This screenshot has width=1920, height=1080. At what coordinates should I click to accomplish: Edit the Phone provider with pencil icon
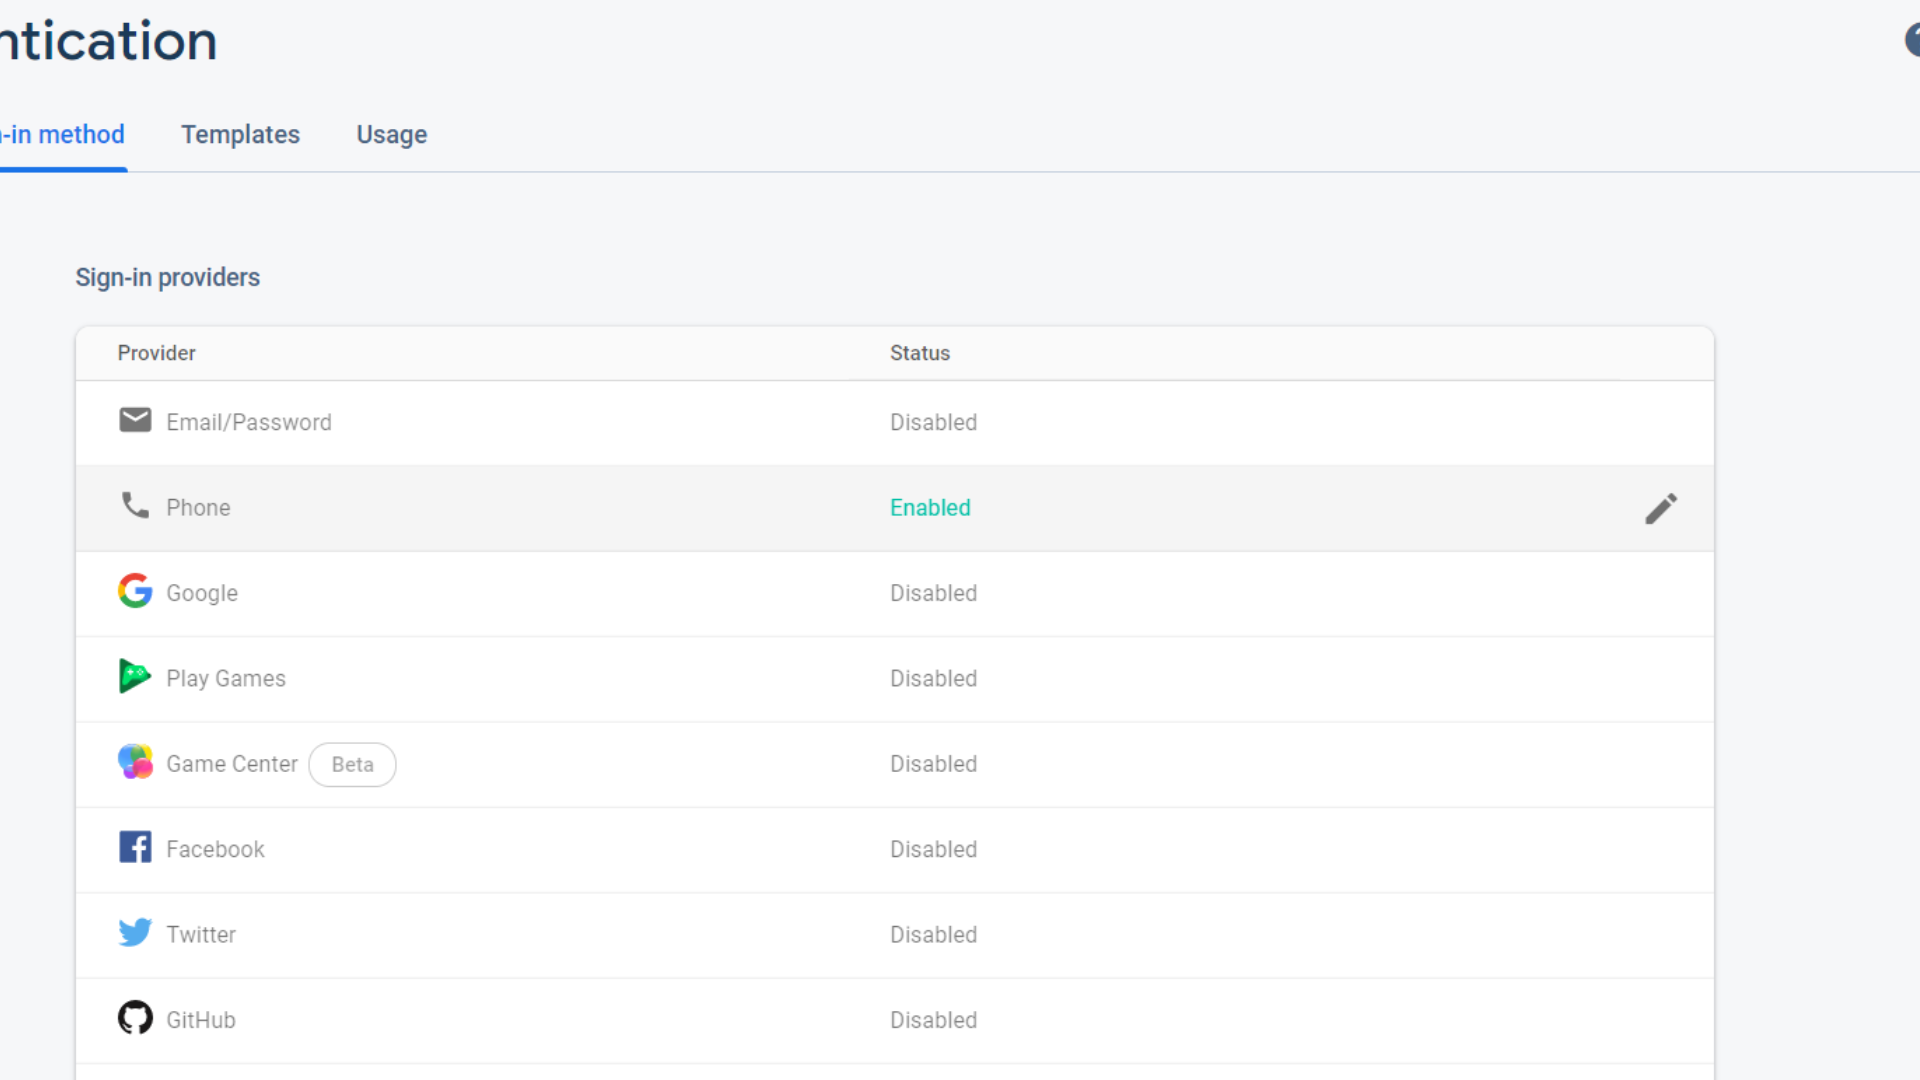(1661, 509)
